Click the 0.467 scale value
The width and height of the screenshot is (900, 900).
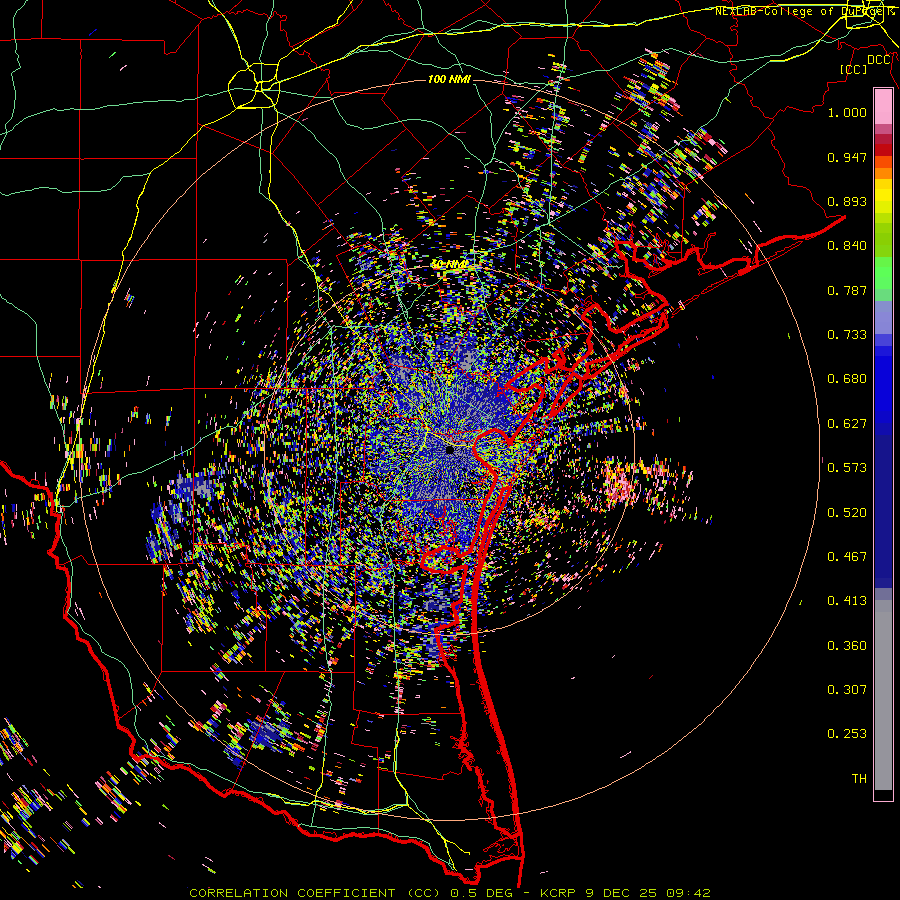tap(847, 557)
